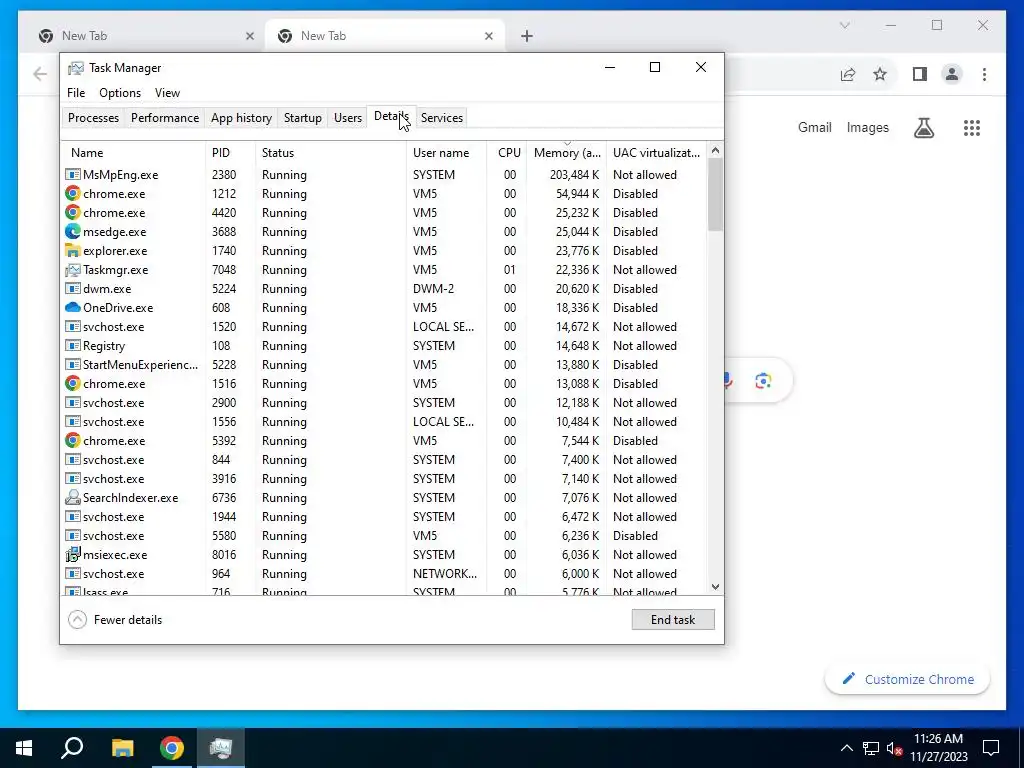This screenshot has height=768, width=1024.
Task: Click the muted volume tray icon
Action: tap(894, 748)
